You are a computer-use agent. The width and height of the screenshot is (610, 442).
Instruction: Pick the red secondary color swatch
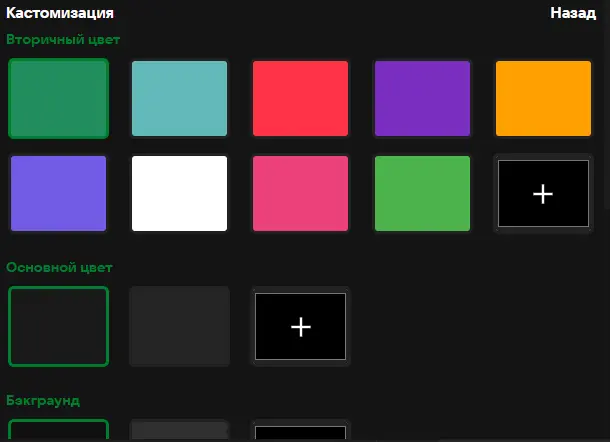tap(300, 98)
